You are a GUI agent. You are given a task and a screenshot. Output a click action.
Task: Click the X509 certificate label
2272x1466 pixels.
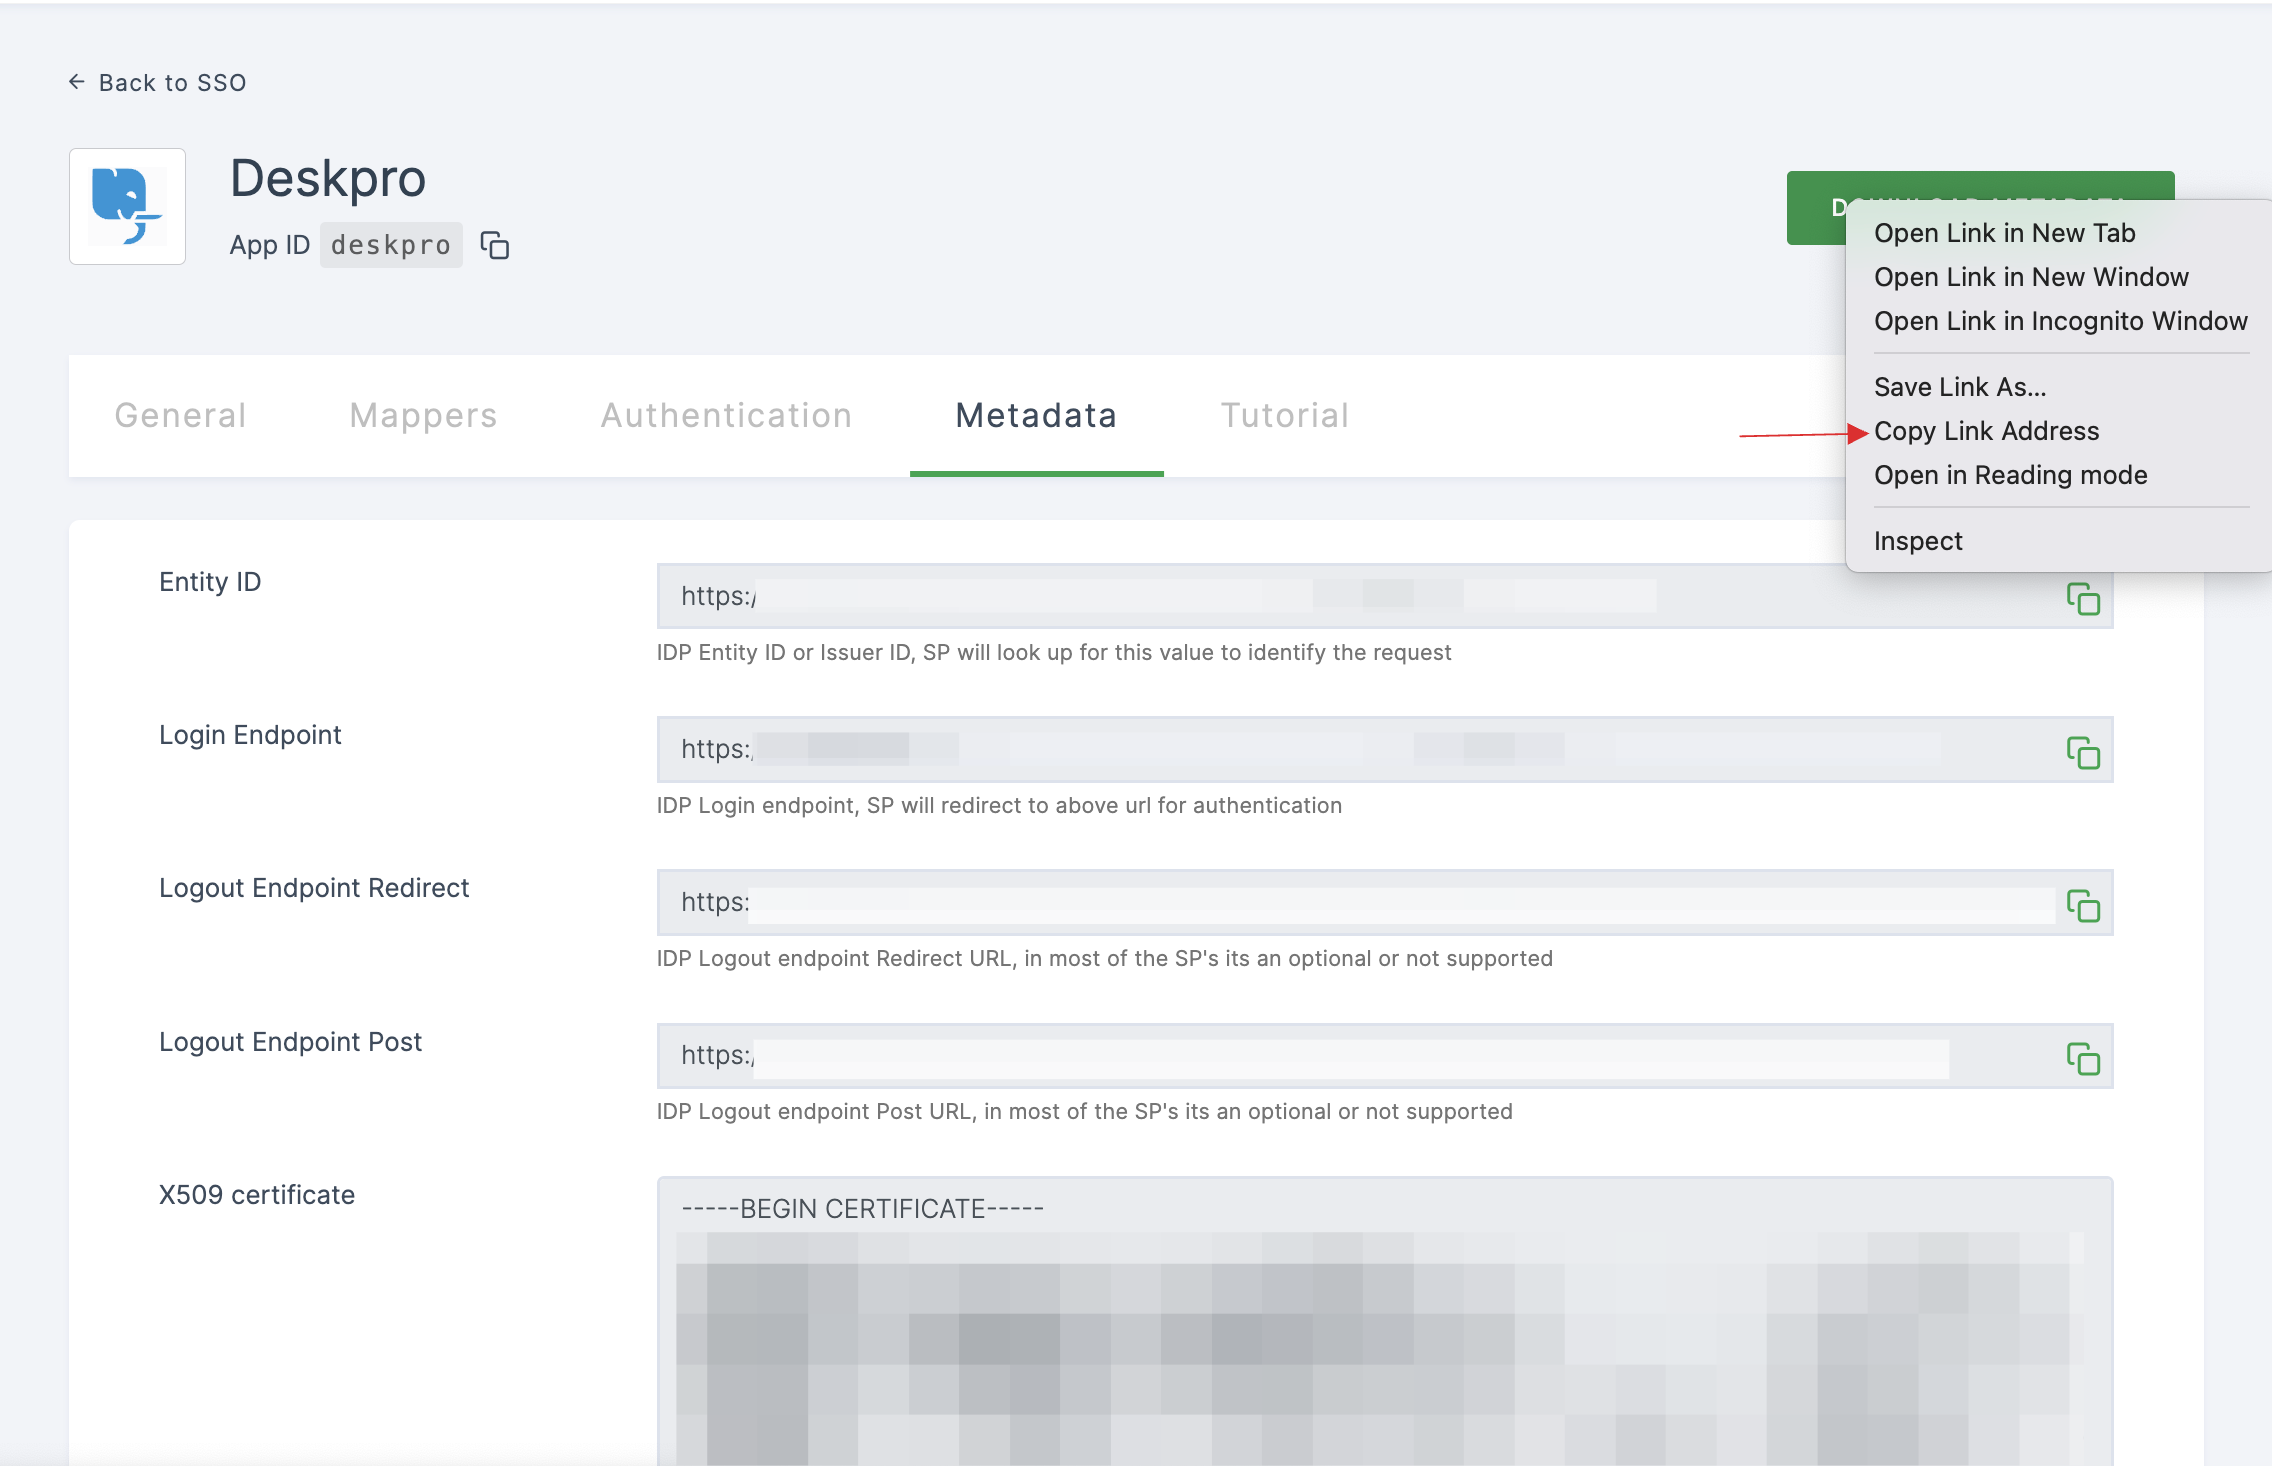(x=257, y=1195)
